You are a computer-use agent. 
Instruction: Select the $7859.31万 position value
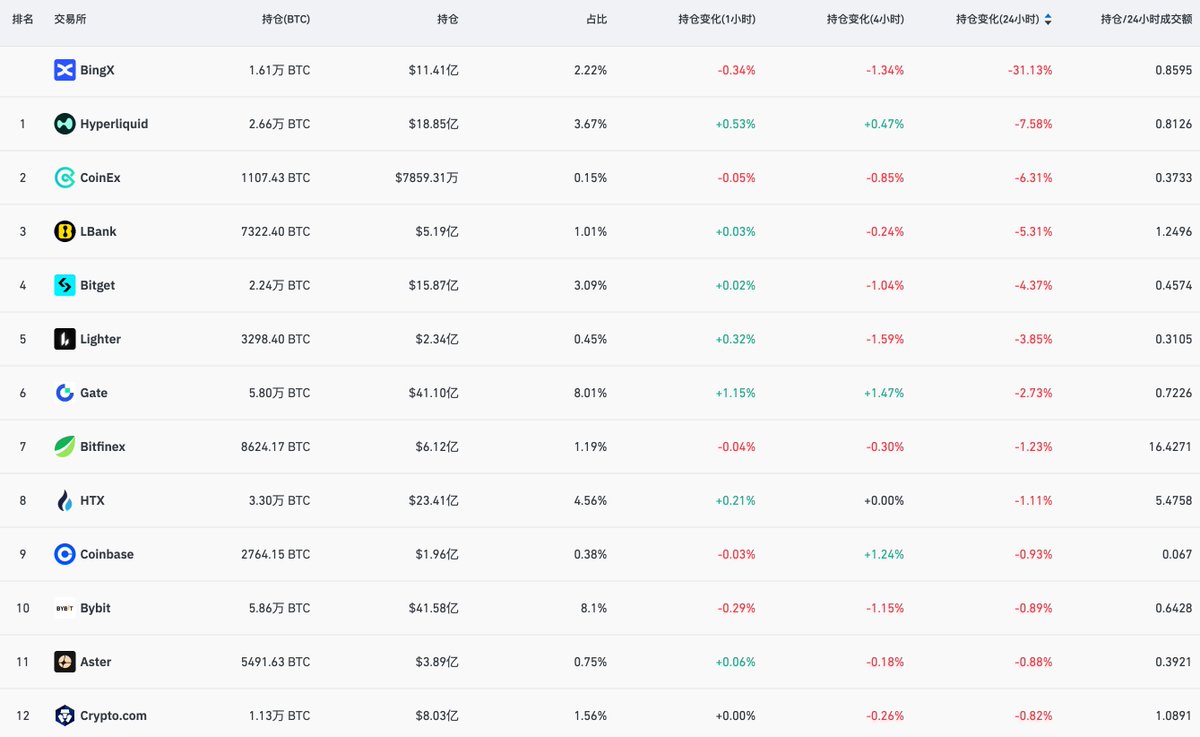click(x=427, y=178)
